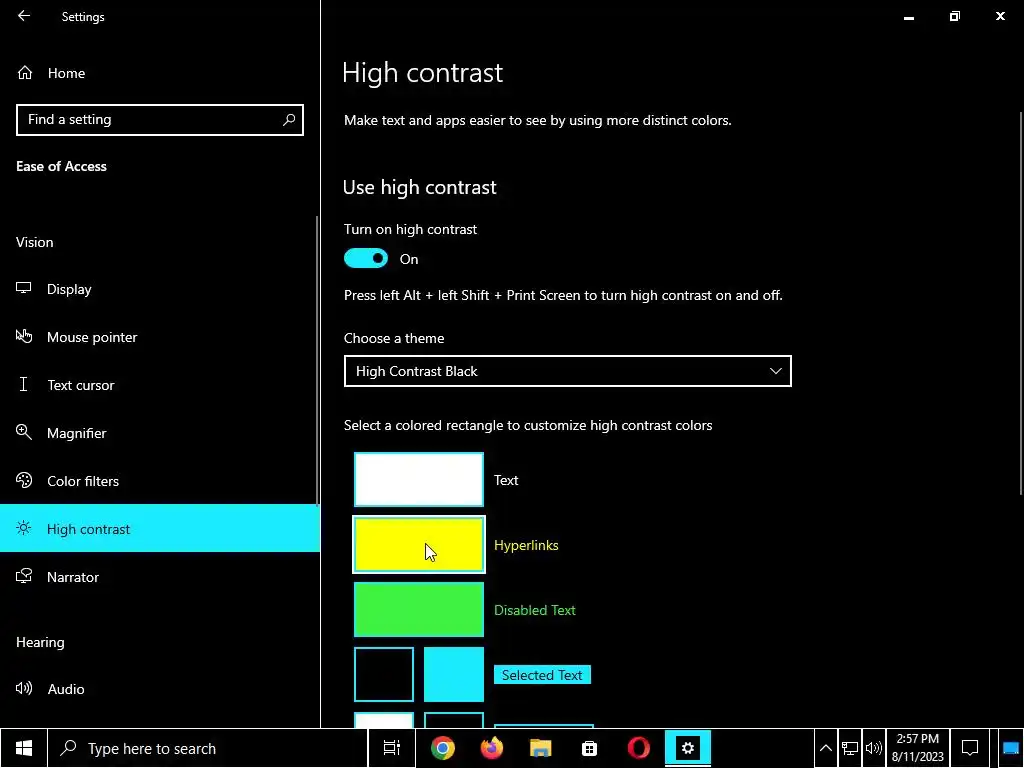
Task: Open Color filters settings
Action: coord(160,481)
